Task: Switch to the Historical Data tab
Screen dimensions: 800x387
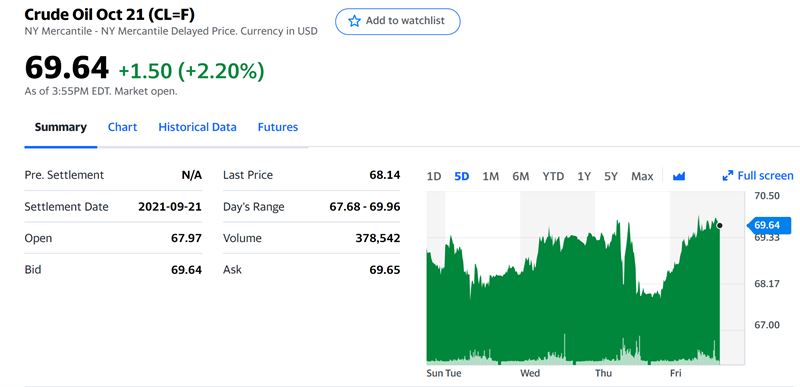Action: pos(197,127)
